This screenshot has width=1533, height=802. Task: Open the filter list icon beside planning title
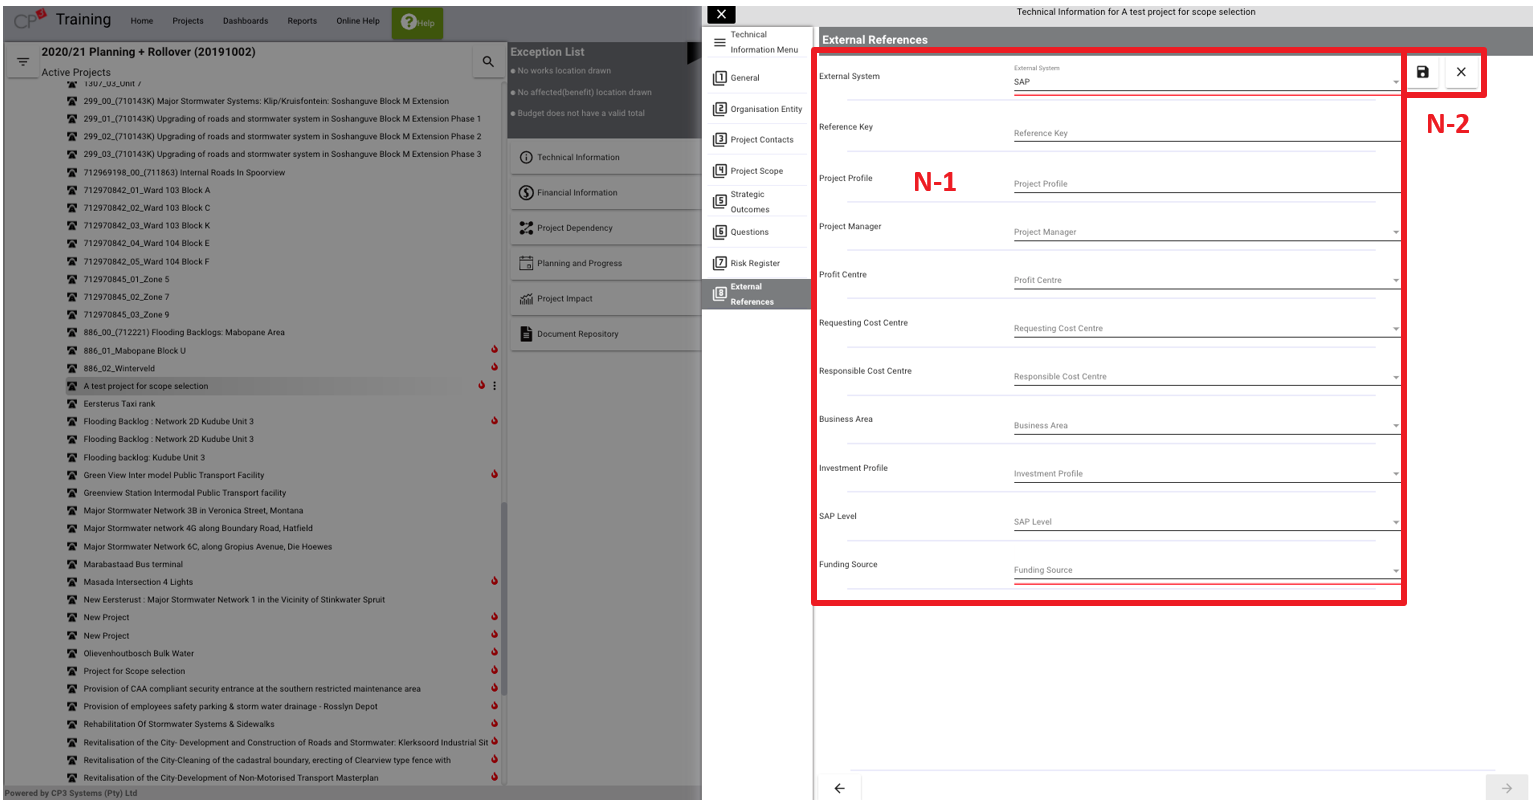pos(23,62)
